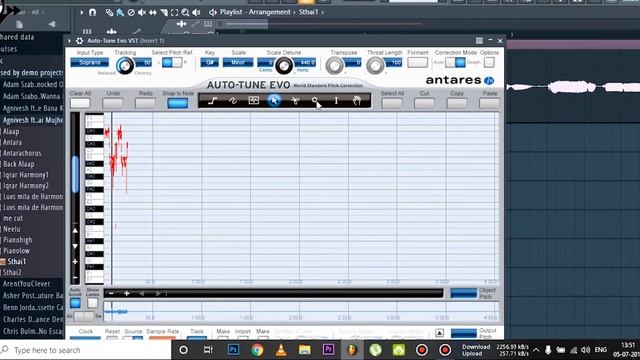Open Photoshop from the taskbar

tap(233, 350)
